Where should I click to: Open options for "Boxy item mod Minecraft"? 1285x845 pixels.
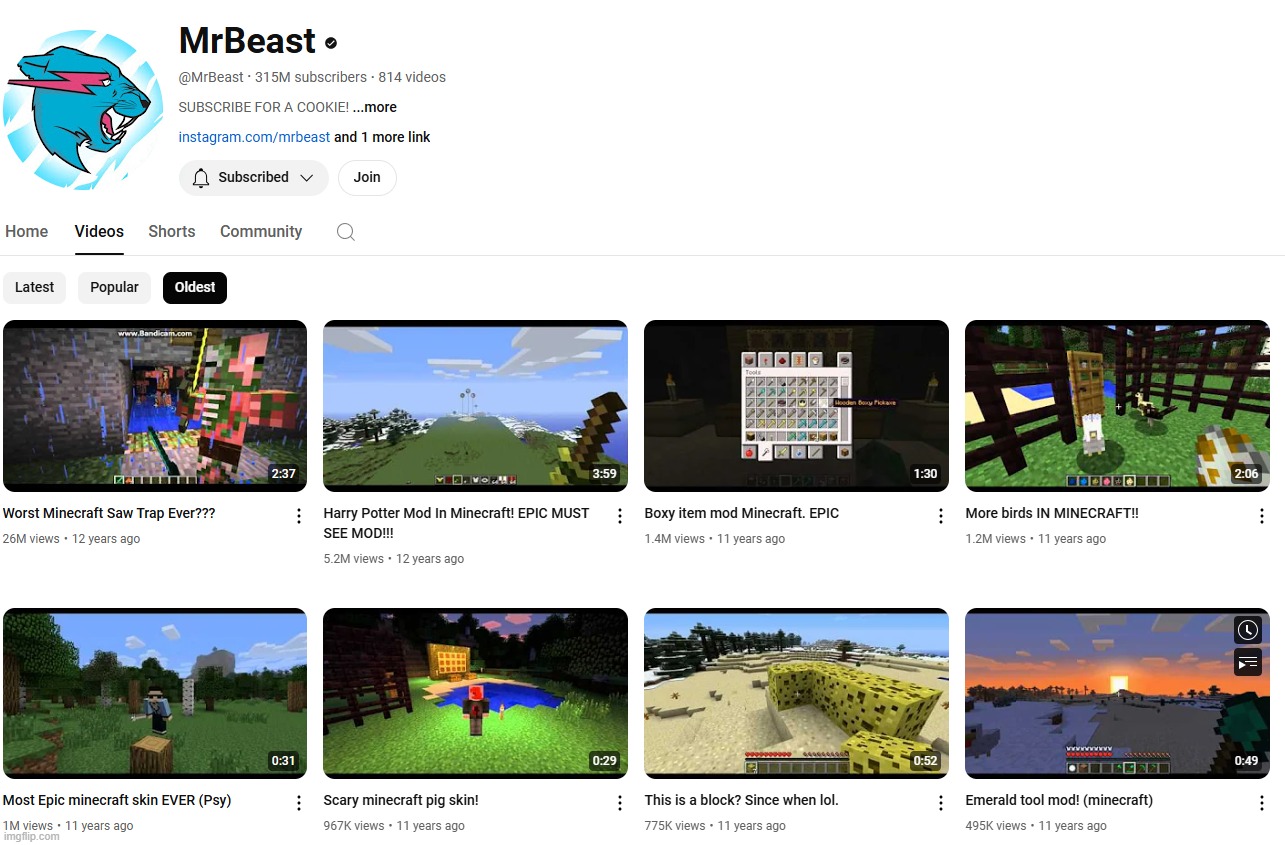940,515
